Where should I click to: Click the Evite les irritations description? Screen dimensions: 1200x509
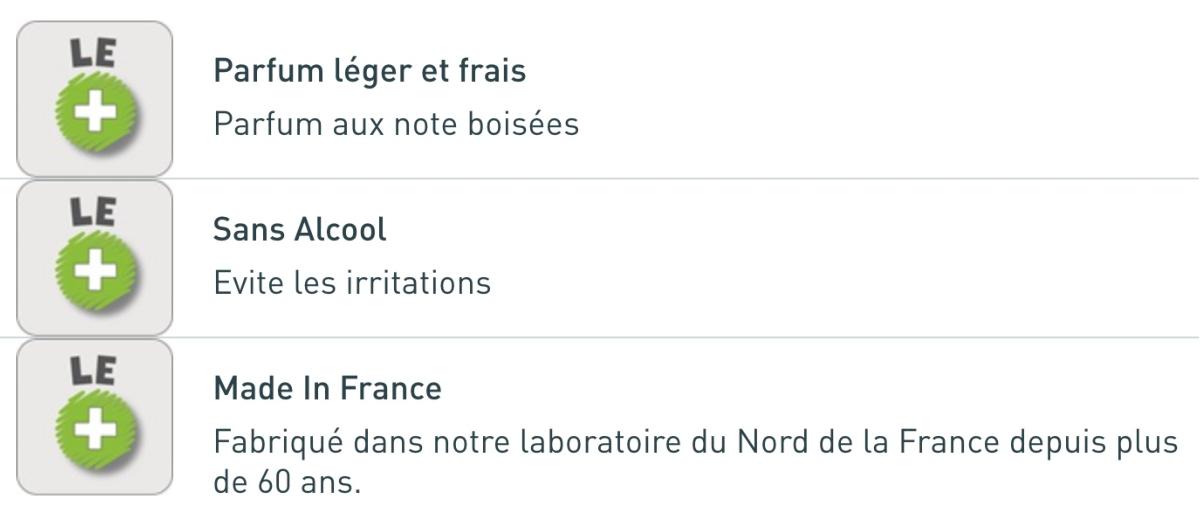352,283
